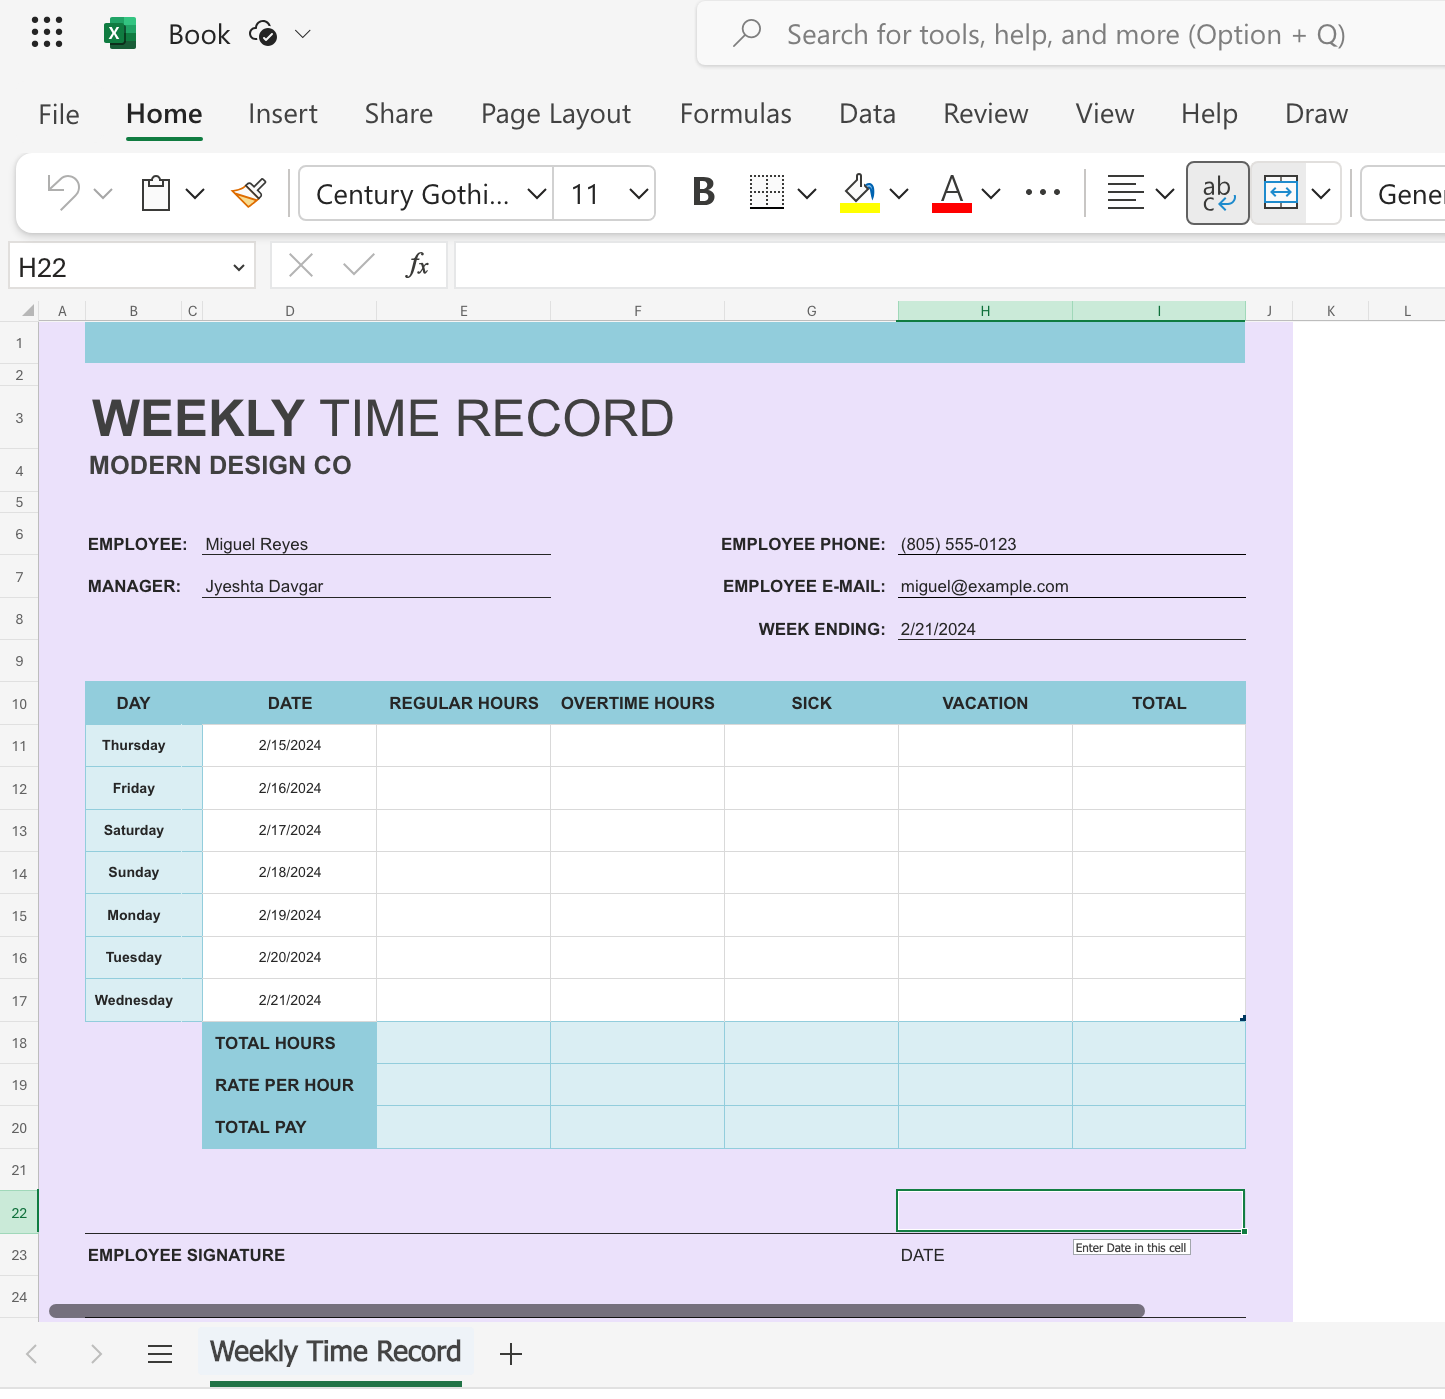Apply the Borders icon
1445x1399 pixels.
click(x=767, y=193)
